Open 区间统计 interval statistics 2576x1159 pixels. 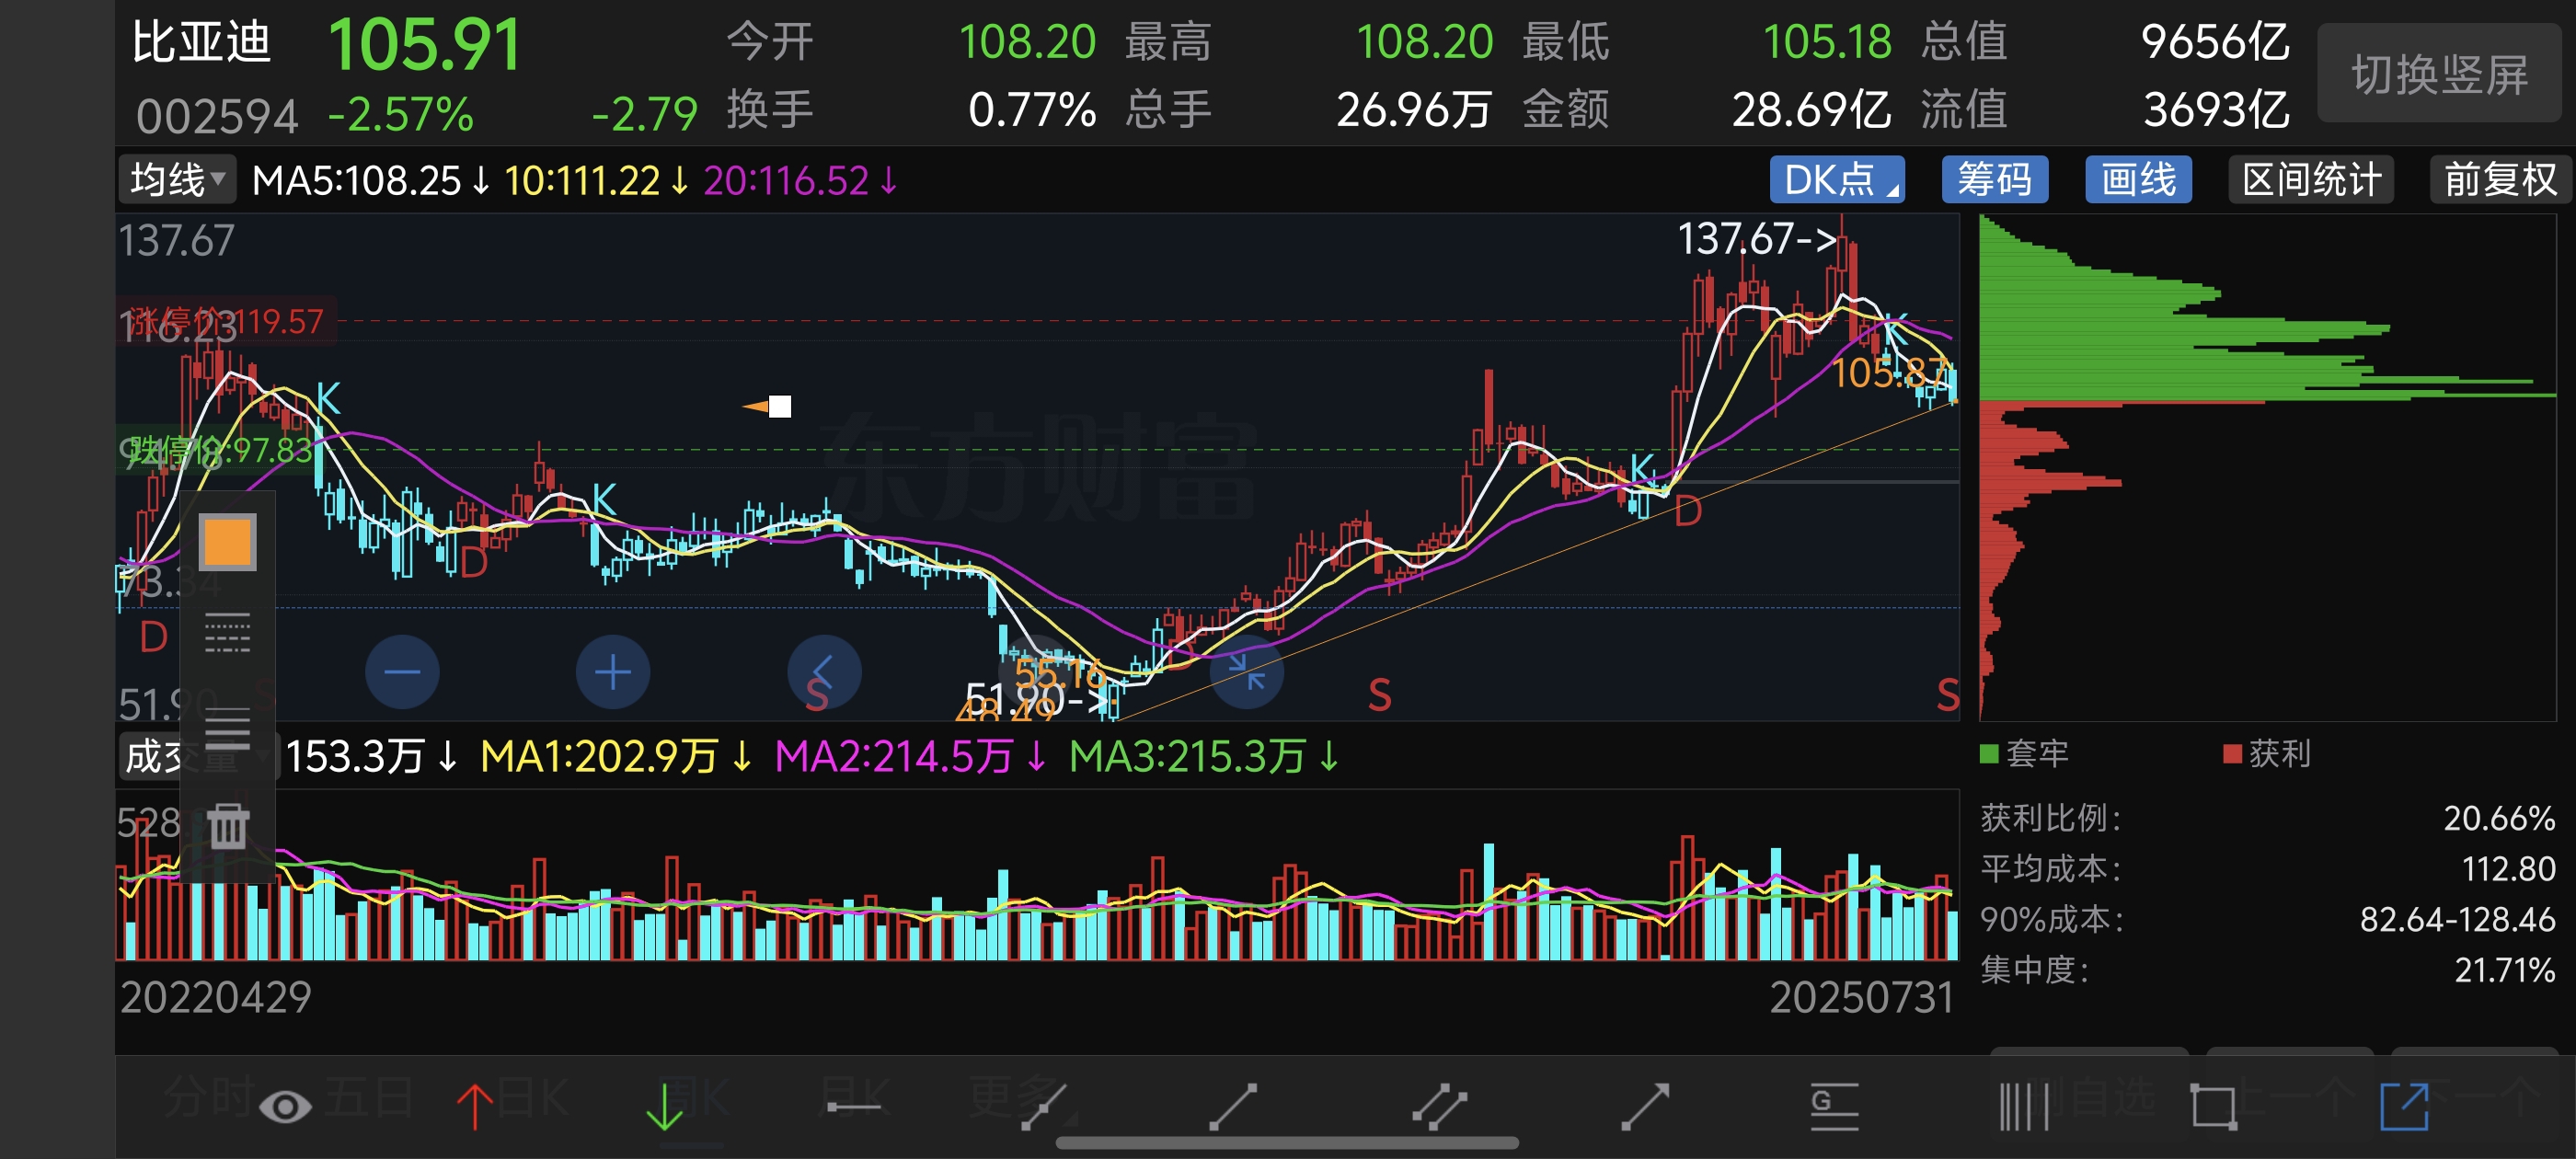click(2311, 180)
